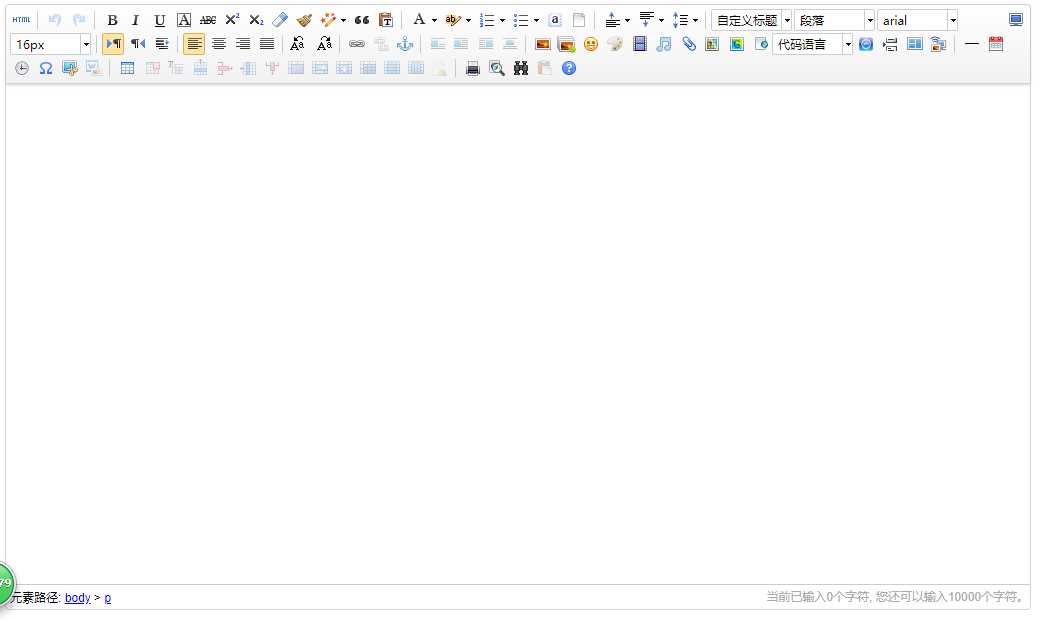The height and width of the screenshot is (620, 1040).
Task: Open the 段落 paragraph format dropdown
Action: coord(834,21)
